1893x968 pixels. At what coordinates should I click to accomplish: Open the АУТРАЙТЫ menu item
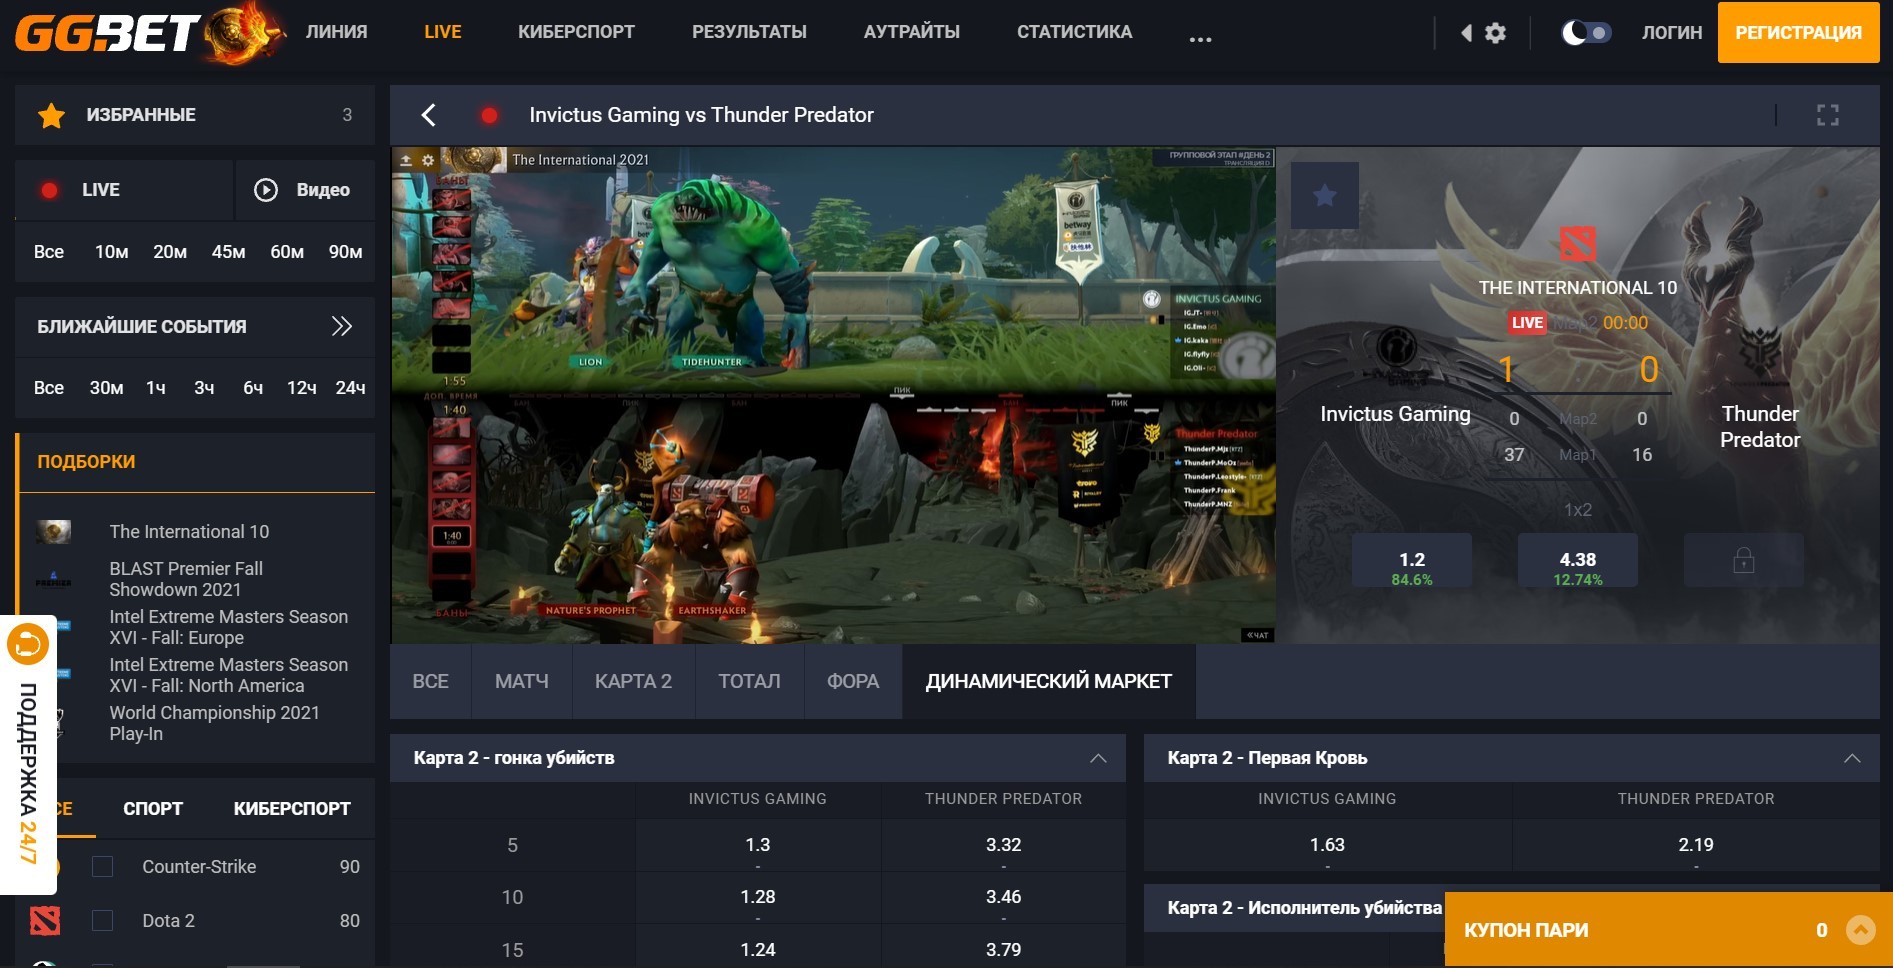(911, 32)
